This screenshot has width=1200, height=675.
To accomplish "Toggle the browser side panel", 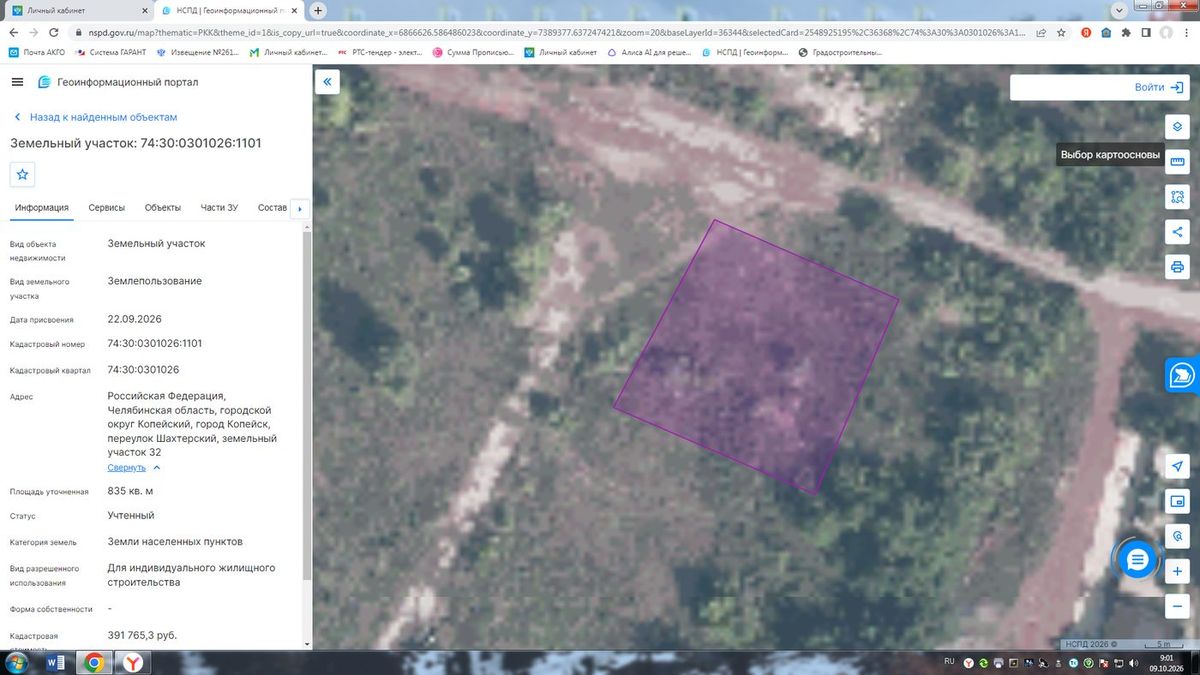I will click(x=1147, y=32).
